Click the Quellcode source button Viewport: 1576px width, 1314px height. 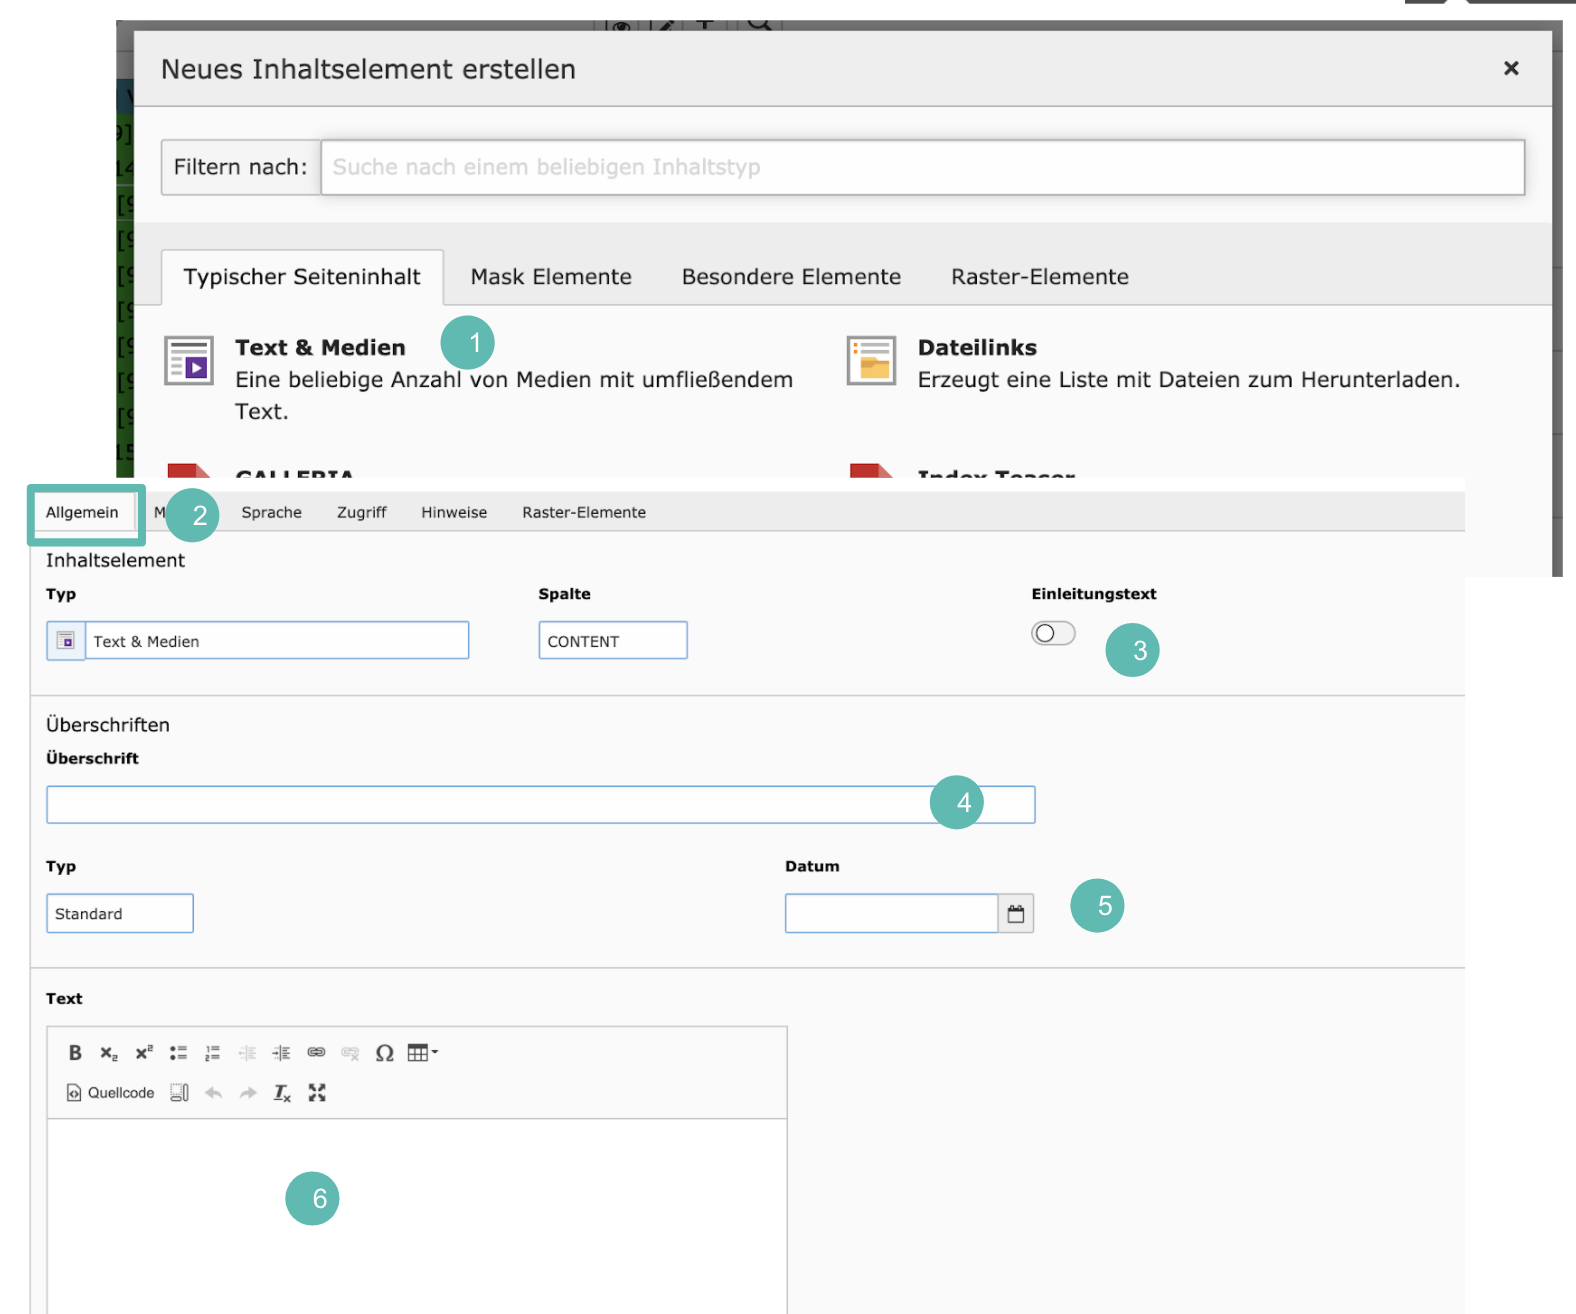tap(110, 1093)
